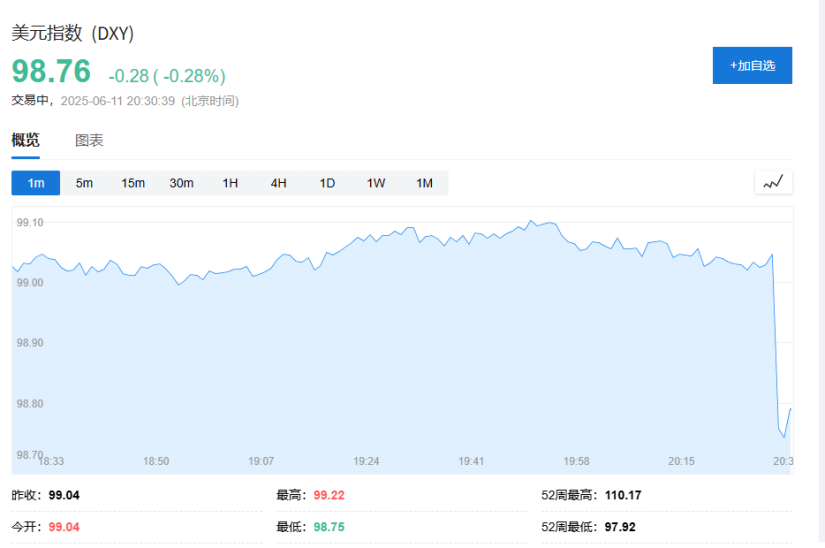Choose the 15m interval
825x548 pixels.
(x=133, y=183)
